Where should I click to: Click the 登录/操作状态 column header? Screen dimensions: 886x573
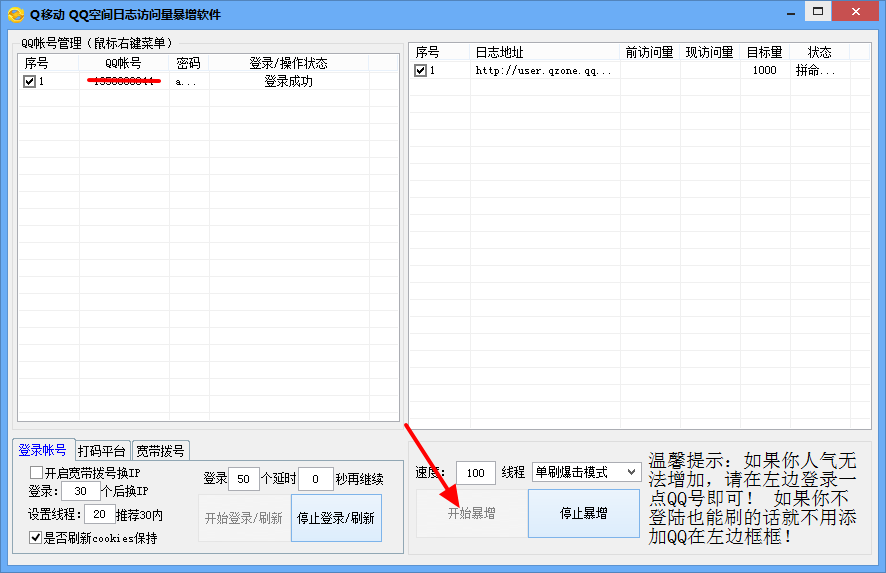pyautogui.click(x=289, y=63)
